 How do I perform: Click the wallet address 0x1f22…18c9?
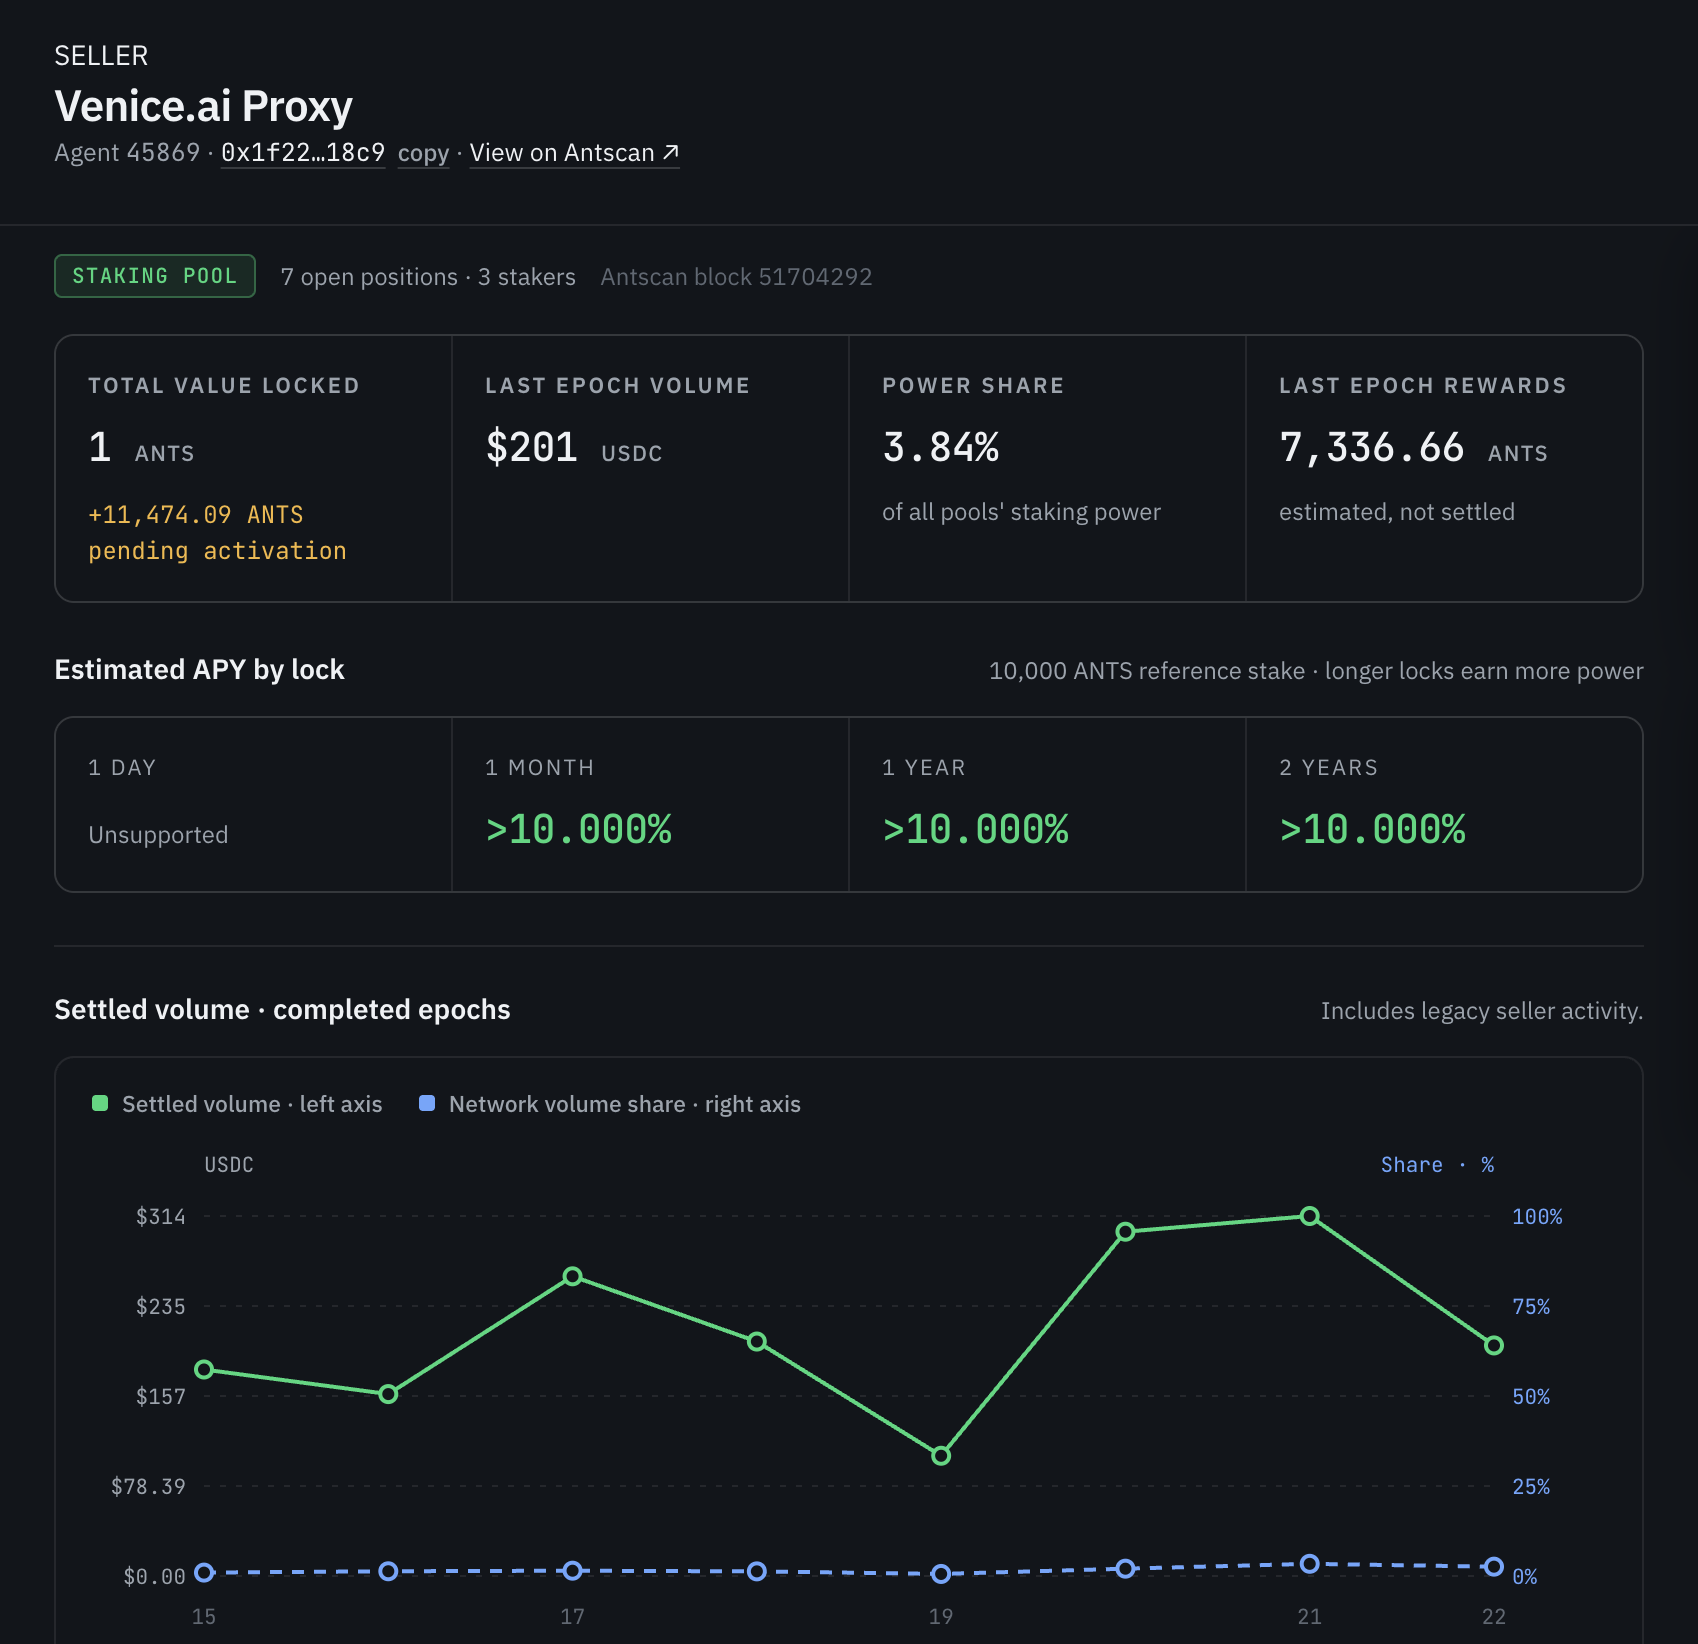point(303,153)
